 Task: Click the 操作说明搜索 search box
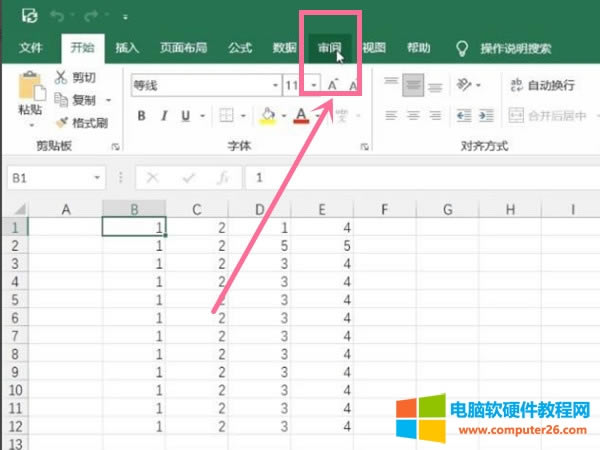[516, 49]
